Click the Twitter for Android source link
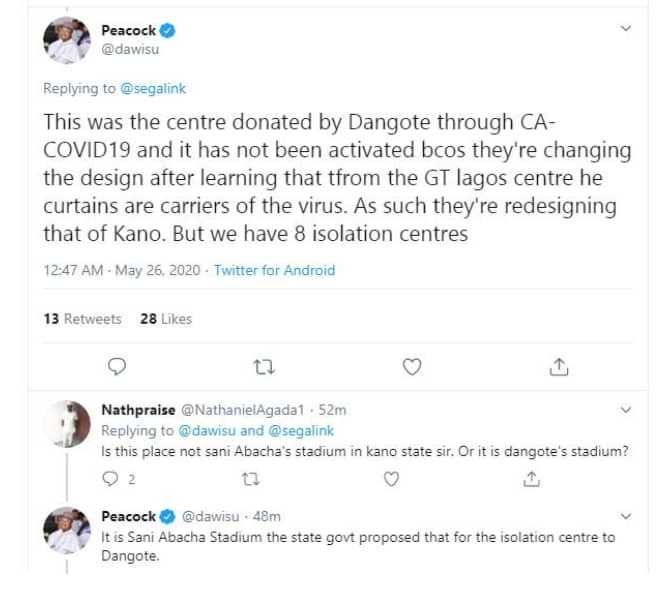Image resolution: width=663 pixels, height=607 pixels. [x=274, y=270]
